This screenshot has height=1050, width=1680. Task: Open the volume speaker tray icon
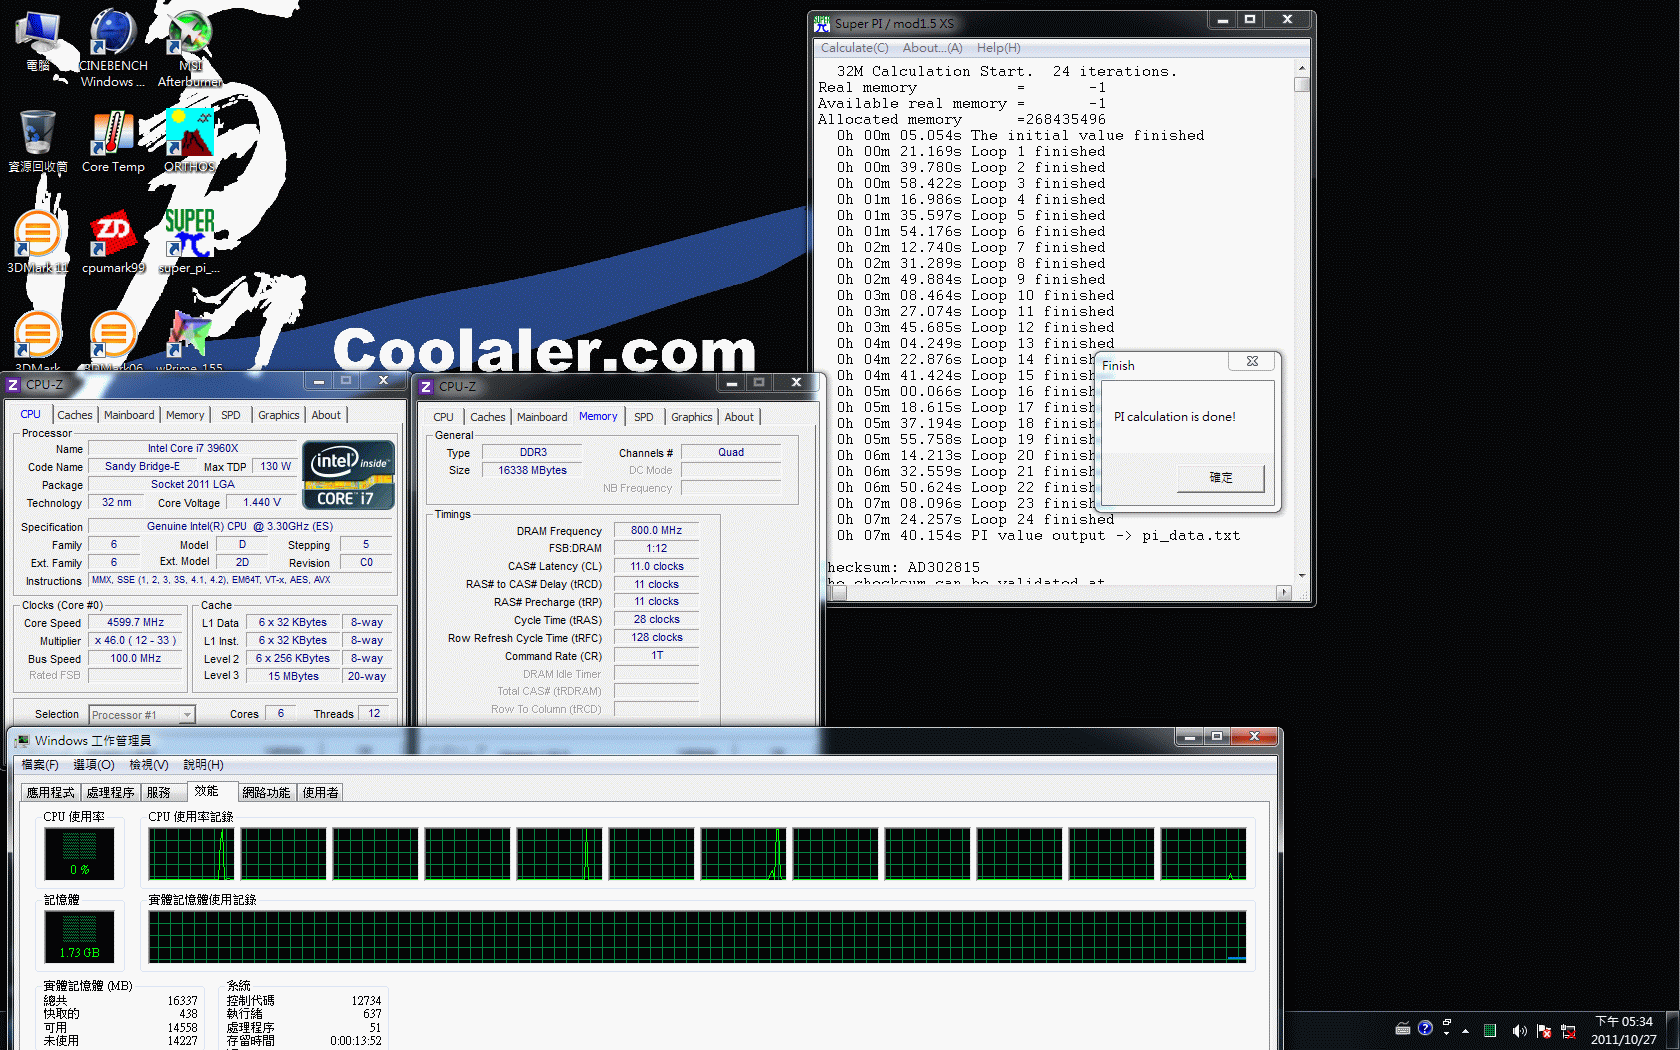[x=1518, y=1031]
